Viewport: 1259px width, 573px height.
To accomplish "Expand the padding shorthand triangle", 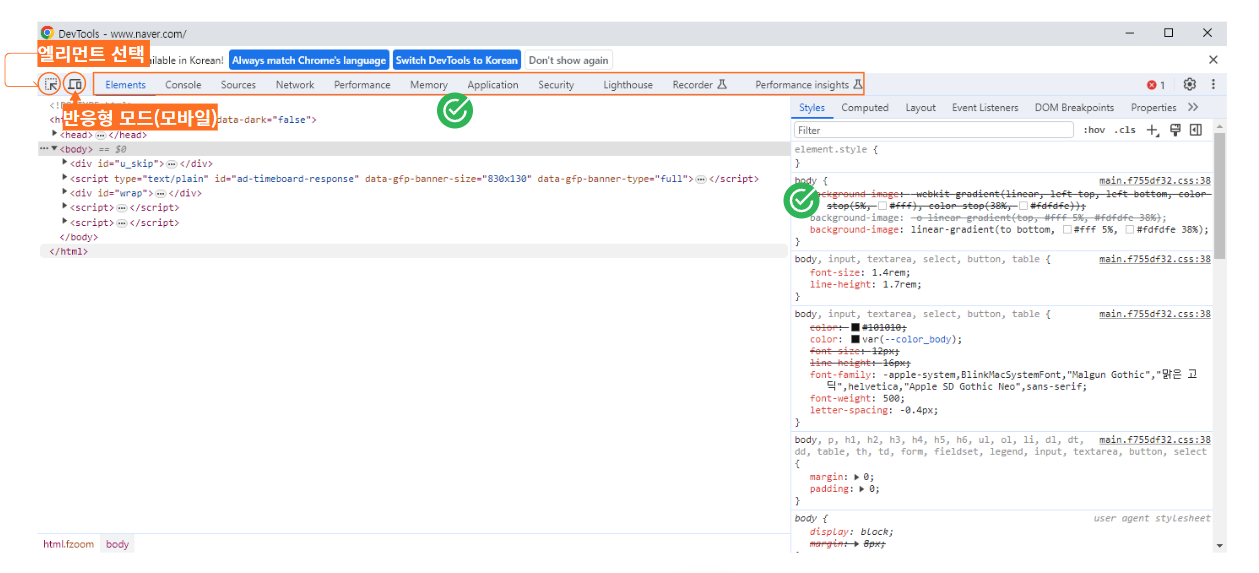I will [862, 489].
